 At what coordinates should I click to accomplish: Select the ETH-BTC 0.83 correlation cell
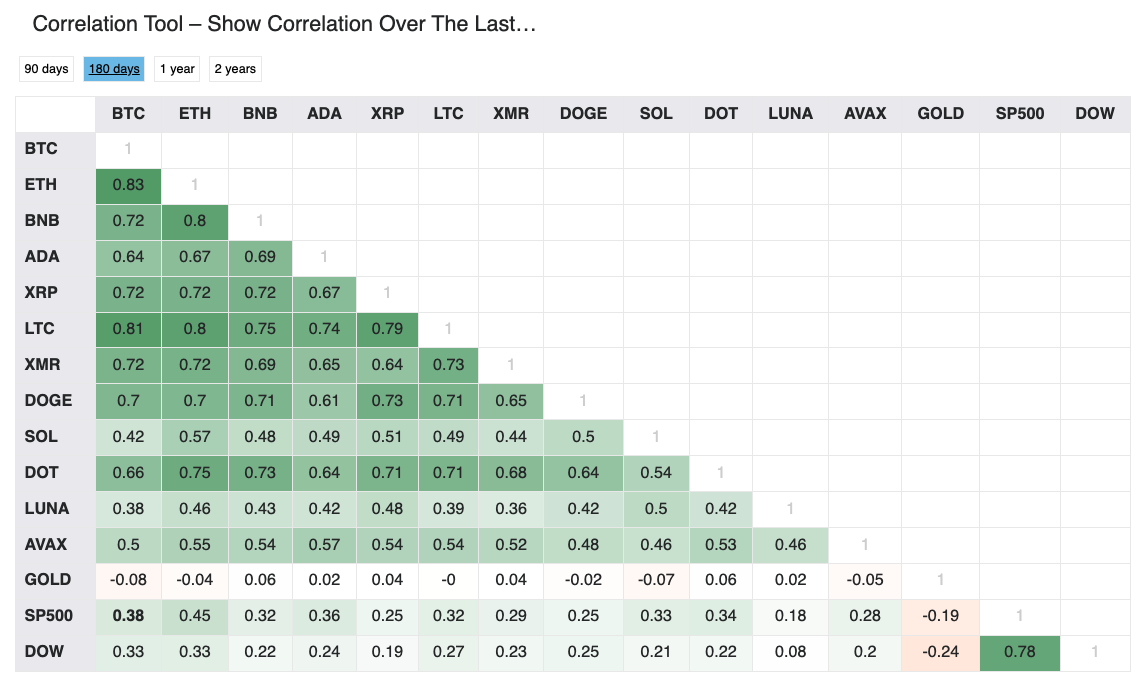(x=128, y=185)
